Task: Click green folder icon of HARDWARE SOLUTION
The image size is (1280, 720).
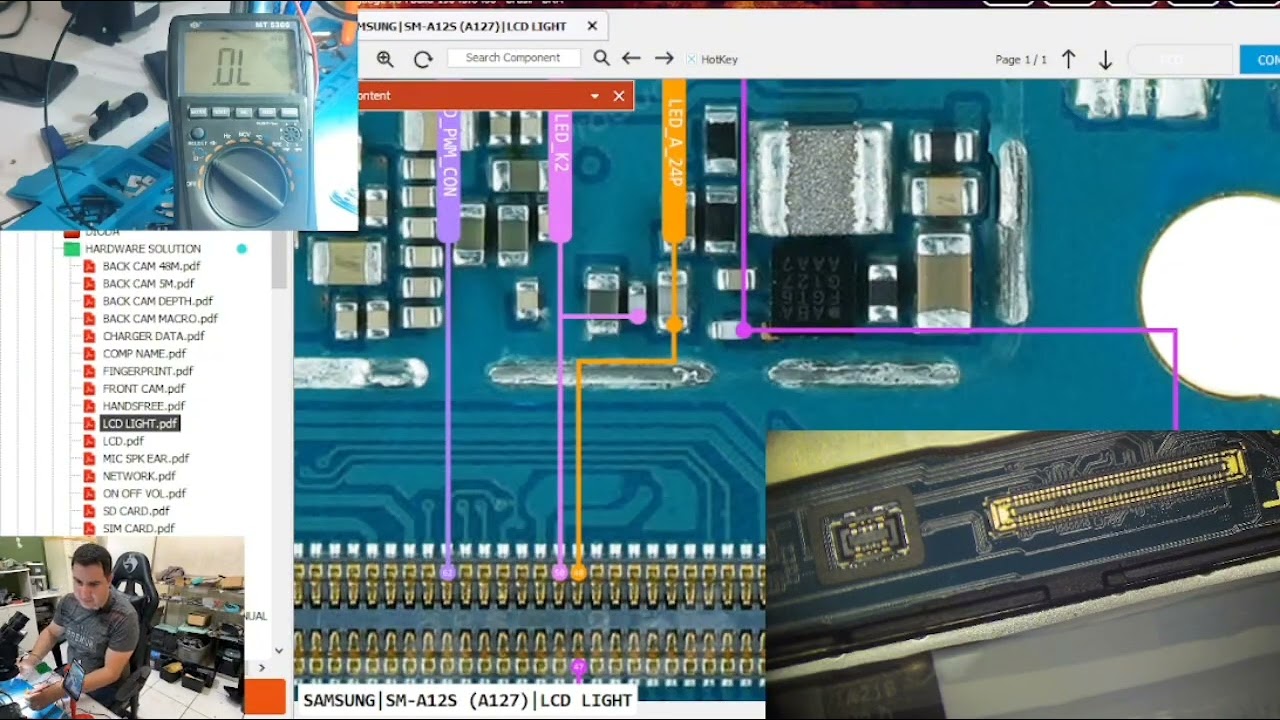Action: pyautogui.click(x=72, y=248)
